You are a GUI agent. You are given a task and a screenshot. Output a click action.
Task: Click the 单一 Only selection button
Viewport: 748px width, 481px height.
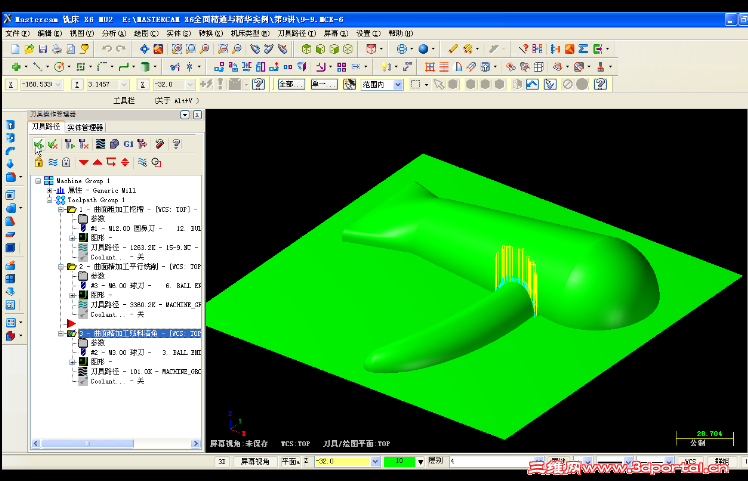point(324,84)
